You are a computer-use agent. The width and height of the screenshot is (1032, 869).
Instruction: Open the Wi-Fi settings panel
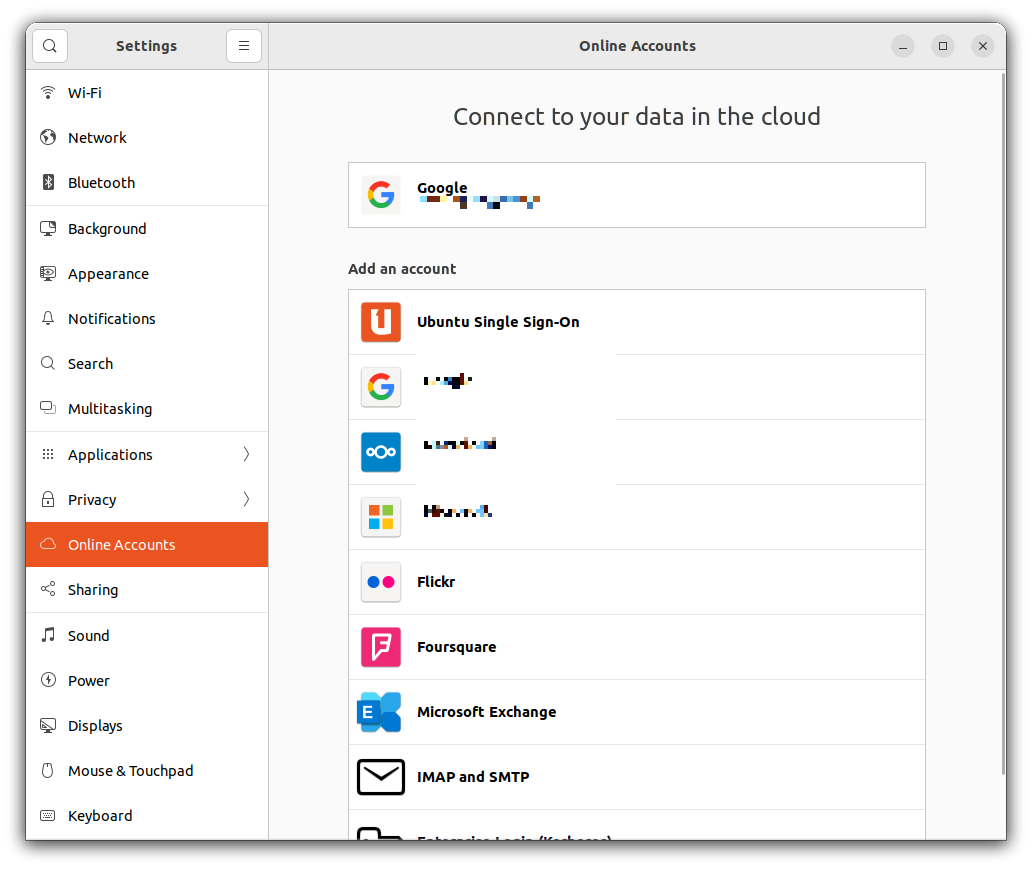pos(147,92)
